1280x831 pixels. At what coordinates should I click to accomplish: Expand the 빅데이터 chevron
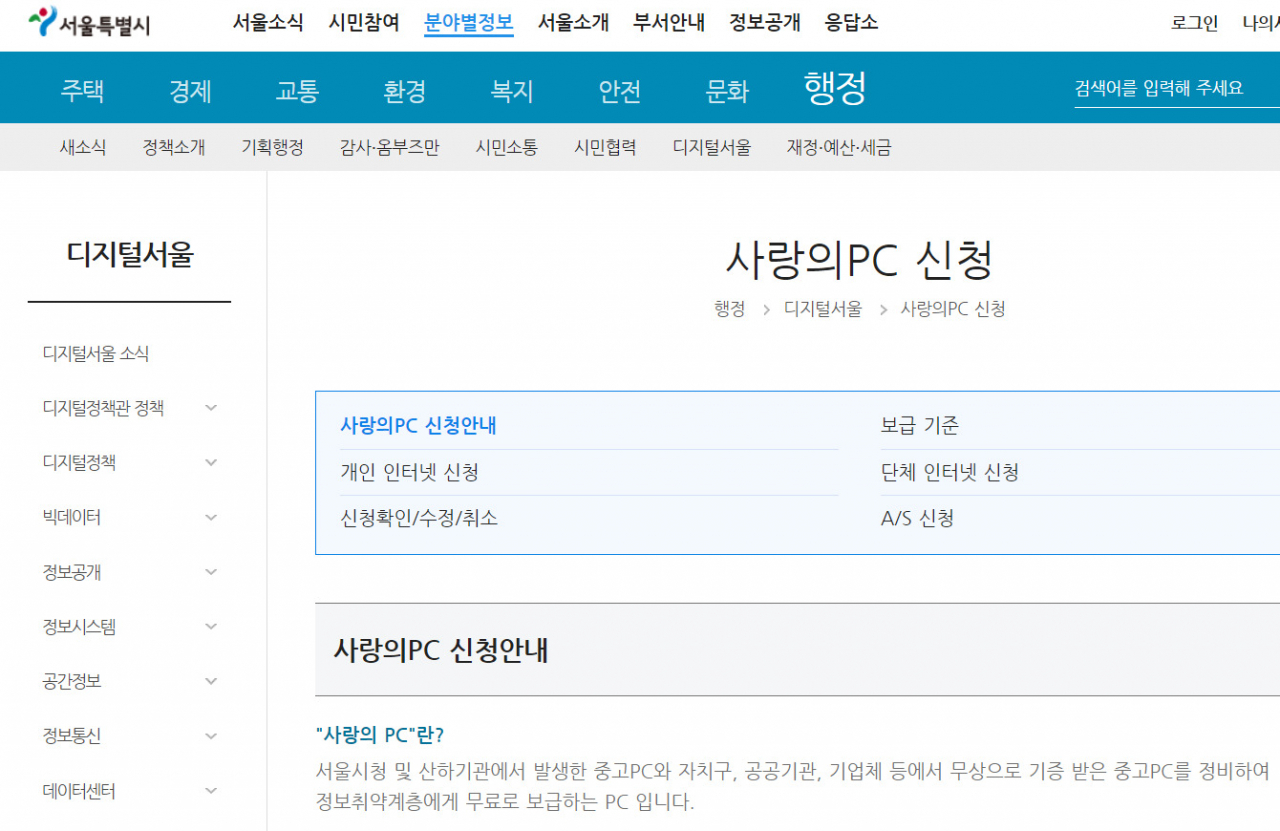pos(210,518)
